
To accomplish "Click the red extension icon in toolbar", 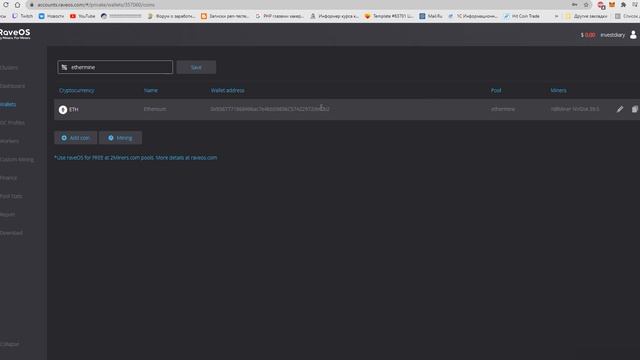I will click(600, 5).
